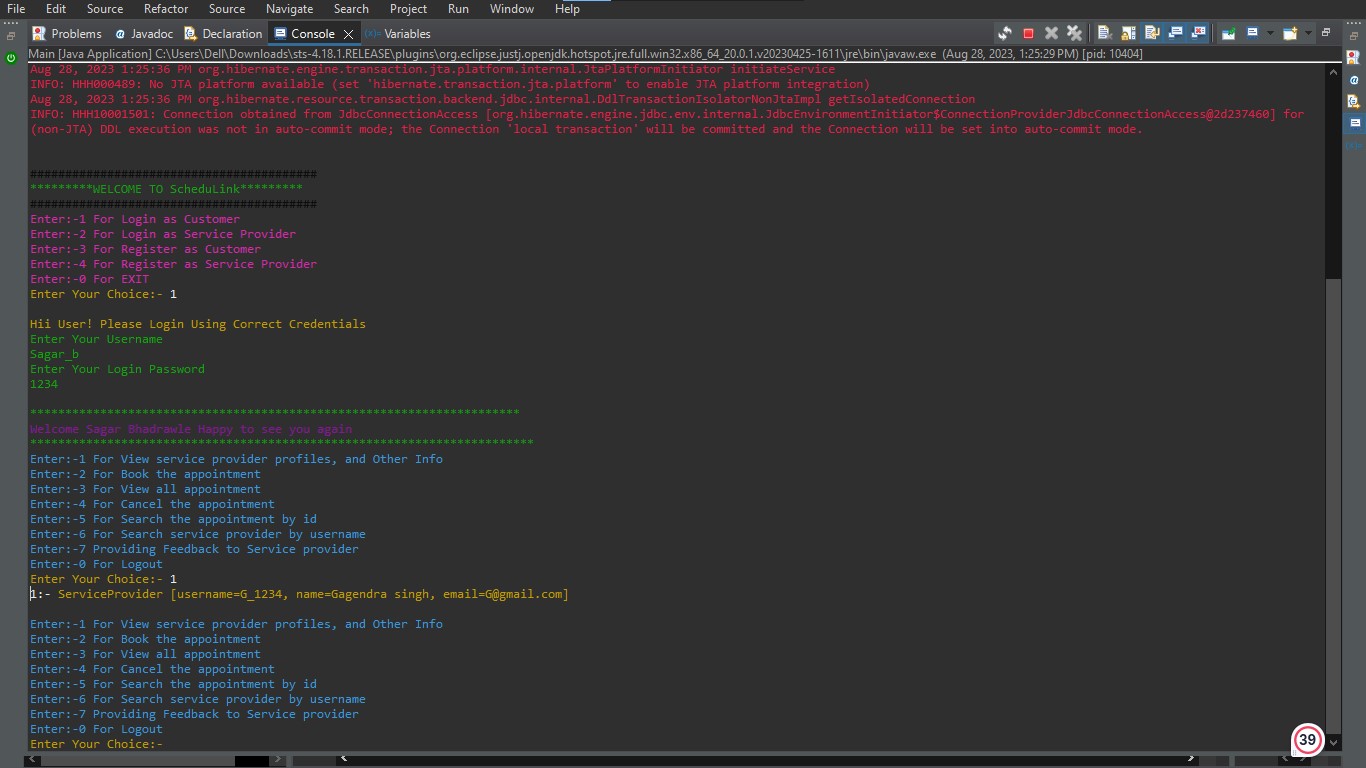Open the Boot Dashboard green power icon
This screenshot has width=1366, height=768.
(11, 58)
